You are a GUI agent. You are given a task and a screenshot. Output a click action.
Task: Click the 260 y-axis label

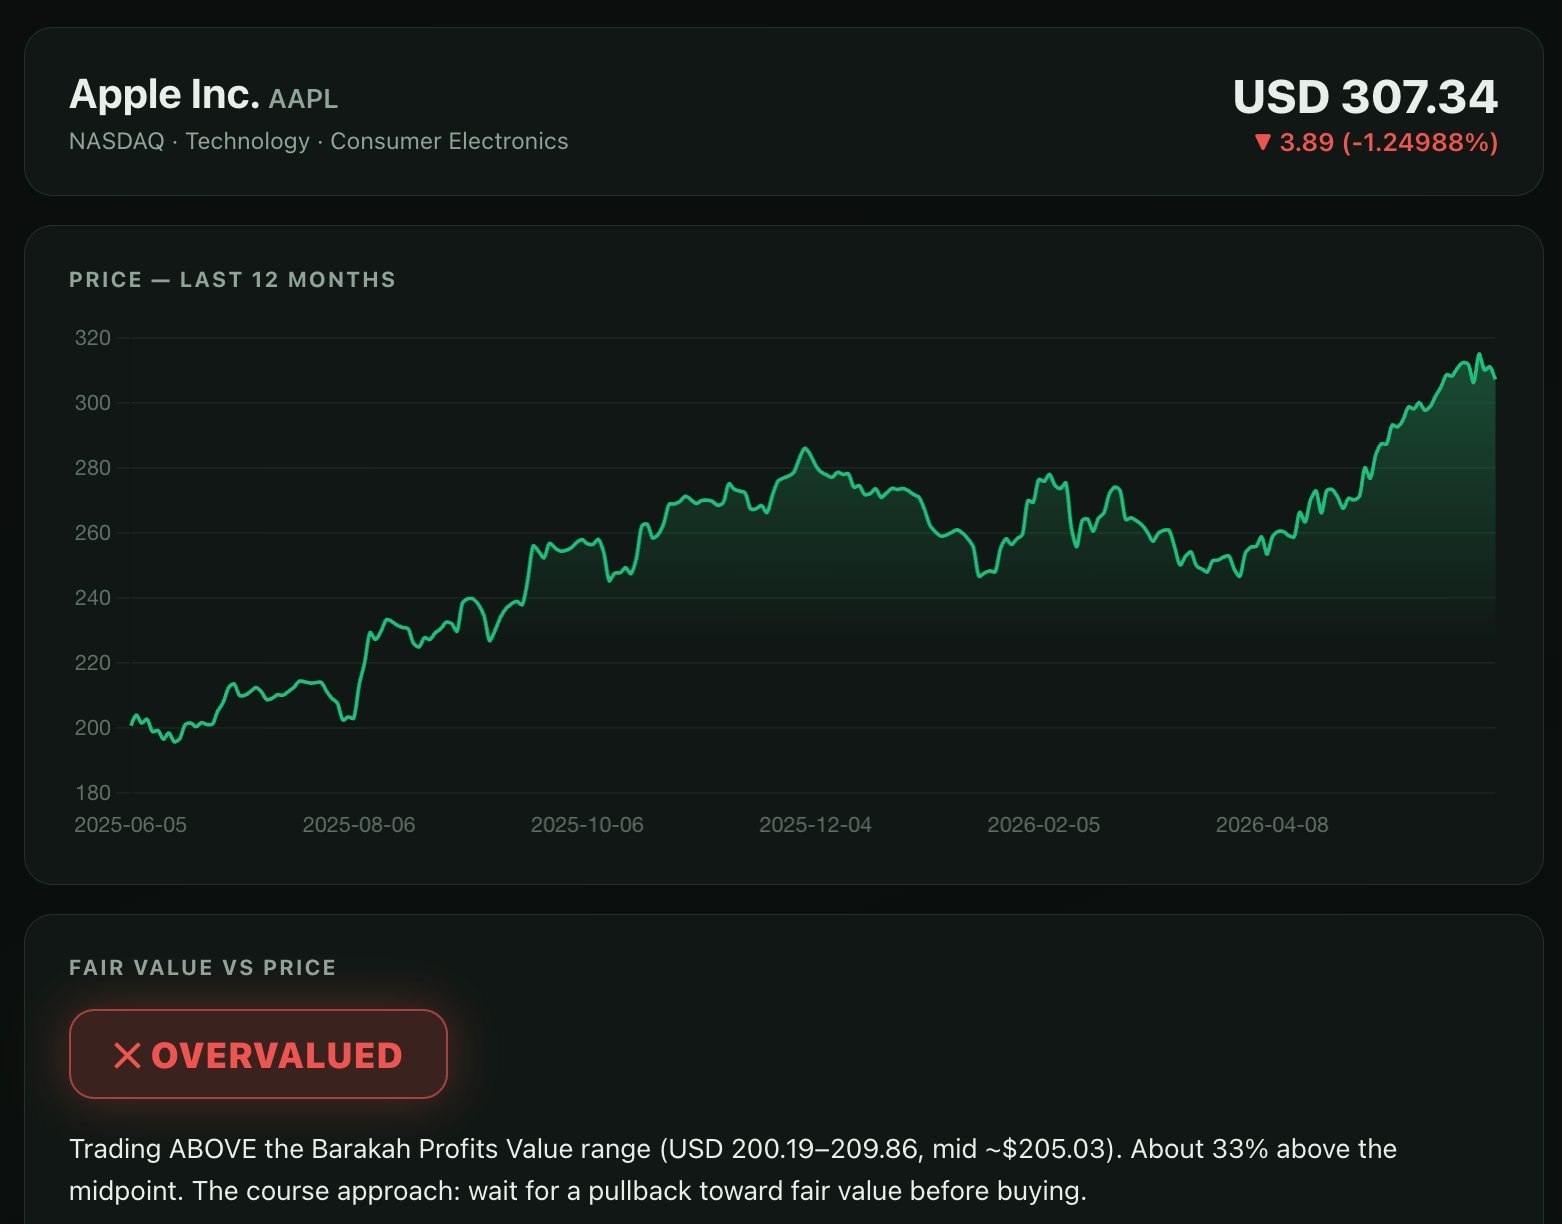click(x=93, y=533)
